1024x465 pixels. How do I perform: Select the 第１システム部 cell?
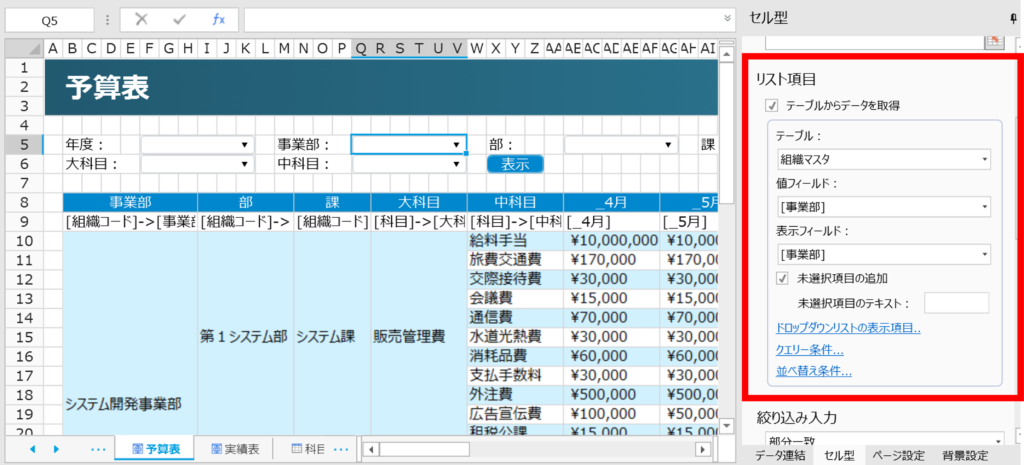coord(246,337)
